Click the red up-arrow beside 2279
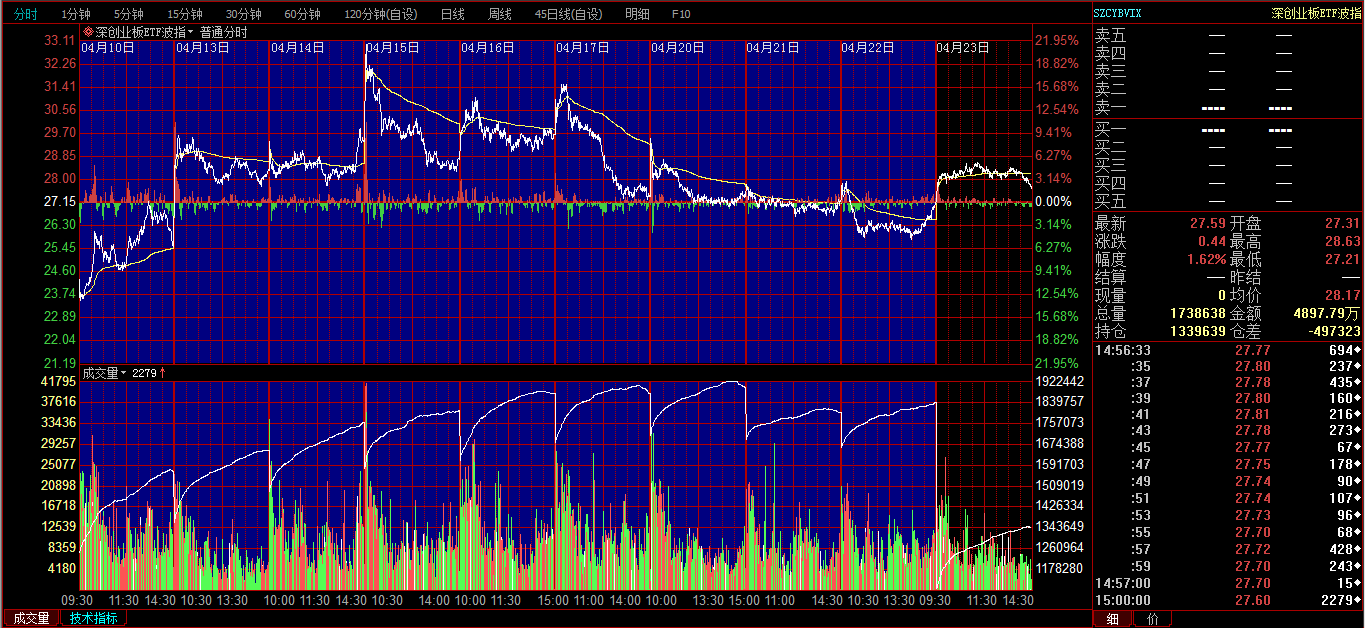 tap(163, 373)
